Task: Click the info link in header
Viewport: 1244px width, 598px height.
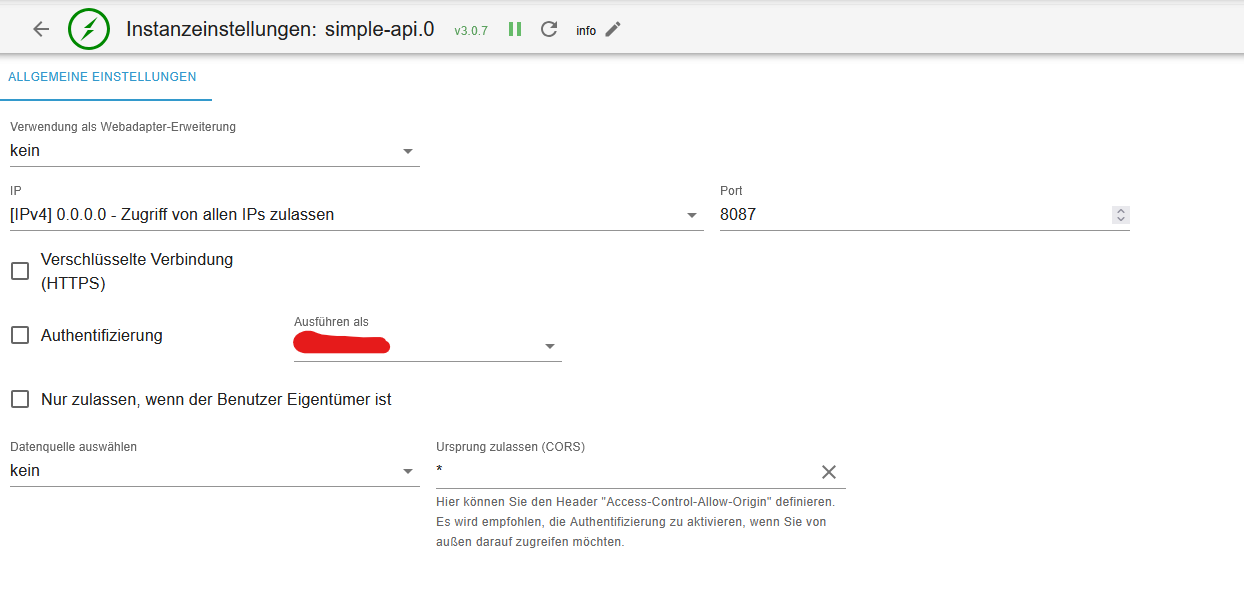Action: coord(586,31)
